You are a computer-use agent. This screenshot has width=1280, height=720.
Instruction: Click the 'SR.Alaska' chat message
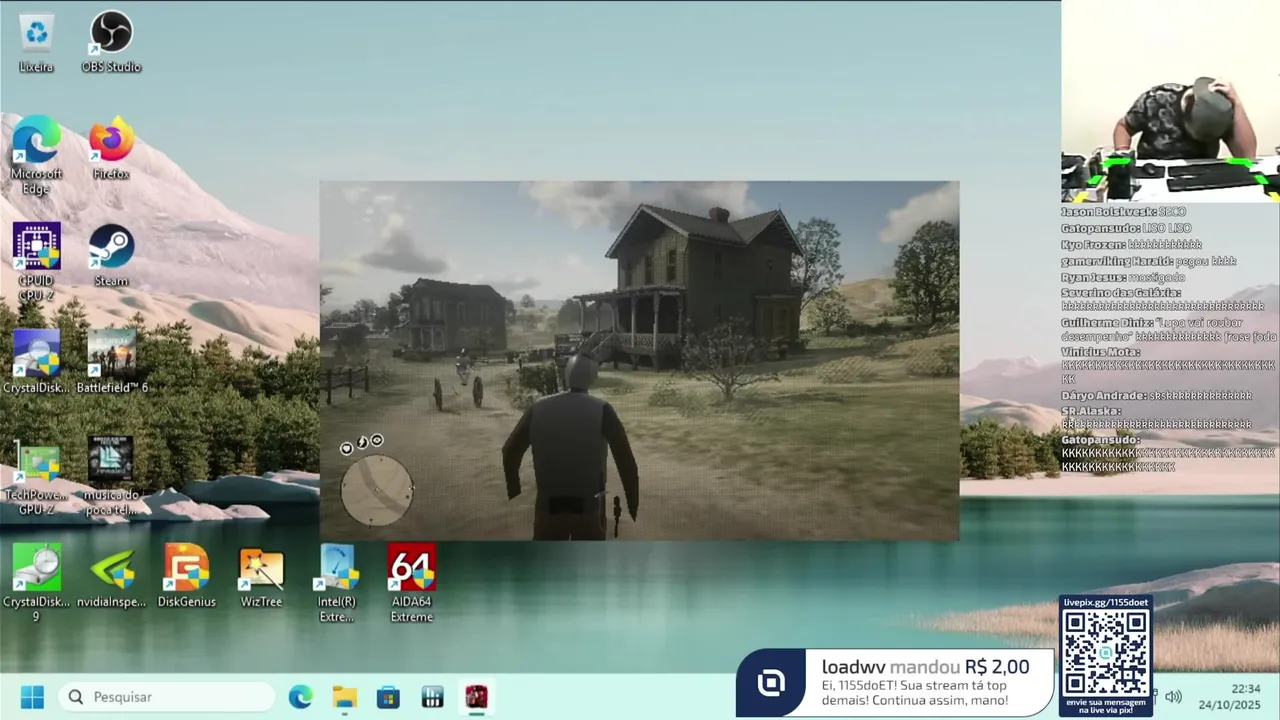[1156, 418]
